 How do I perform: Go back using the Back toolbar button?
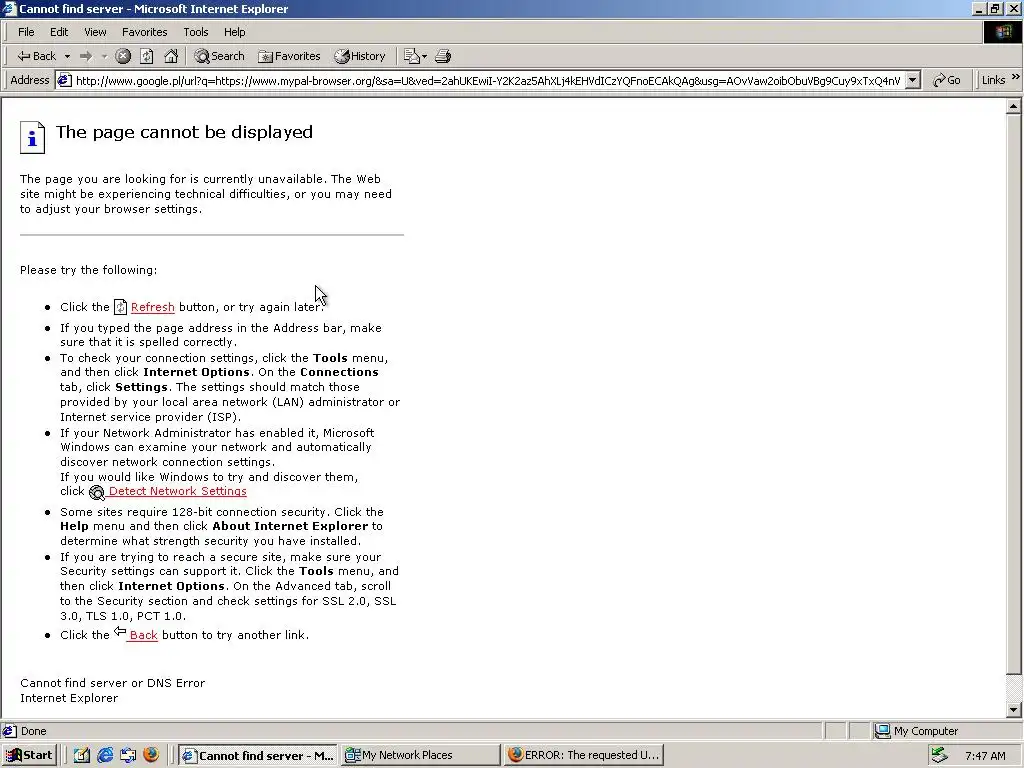[x=37, y=56]
